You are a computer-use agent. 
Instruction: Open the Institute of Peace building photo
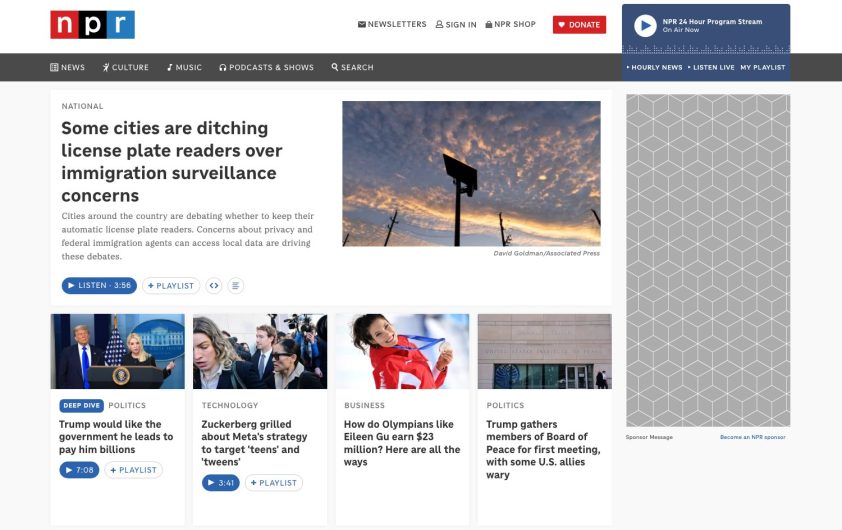[545, 351]
